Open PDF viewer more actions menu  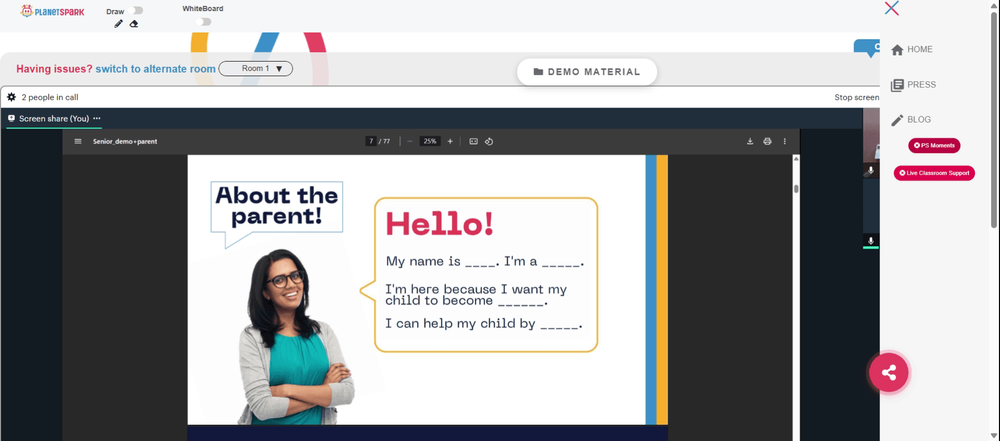784,141
